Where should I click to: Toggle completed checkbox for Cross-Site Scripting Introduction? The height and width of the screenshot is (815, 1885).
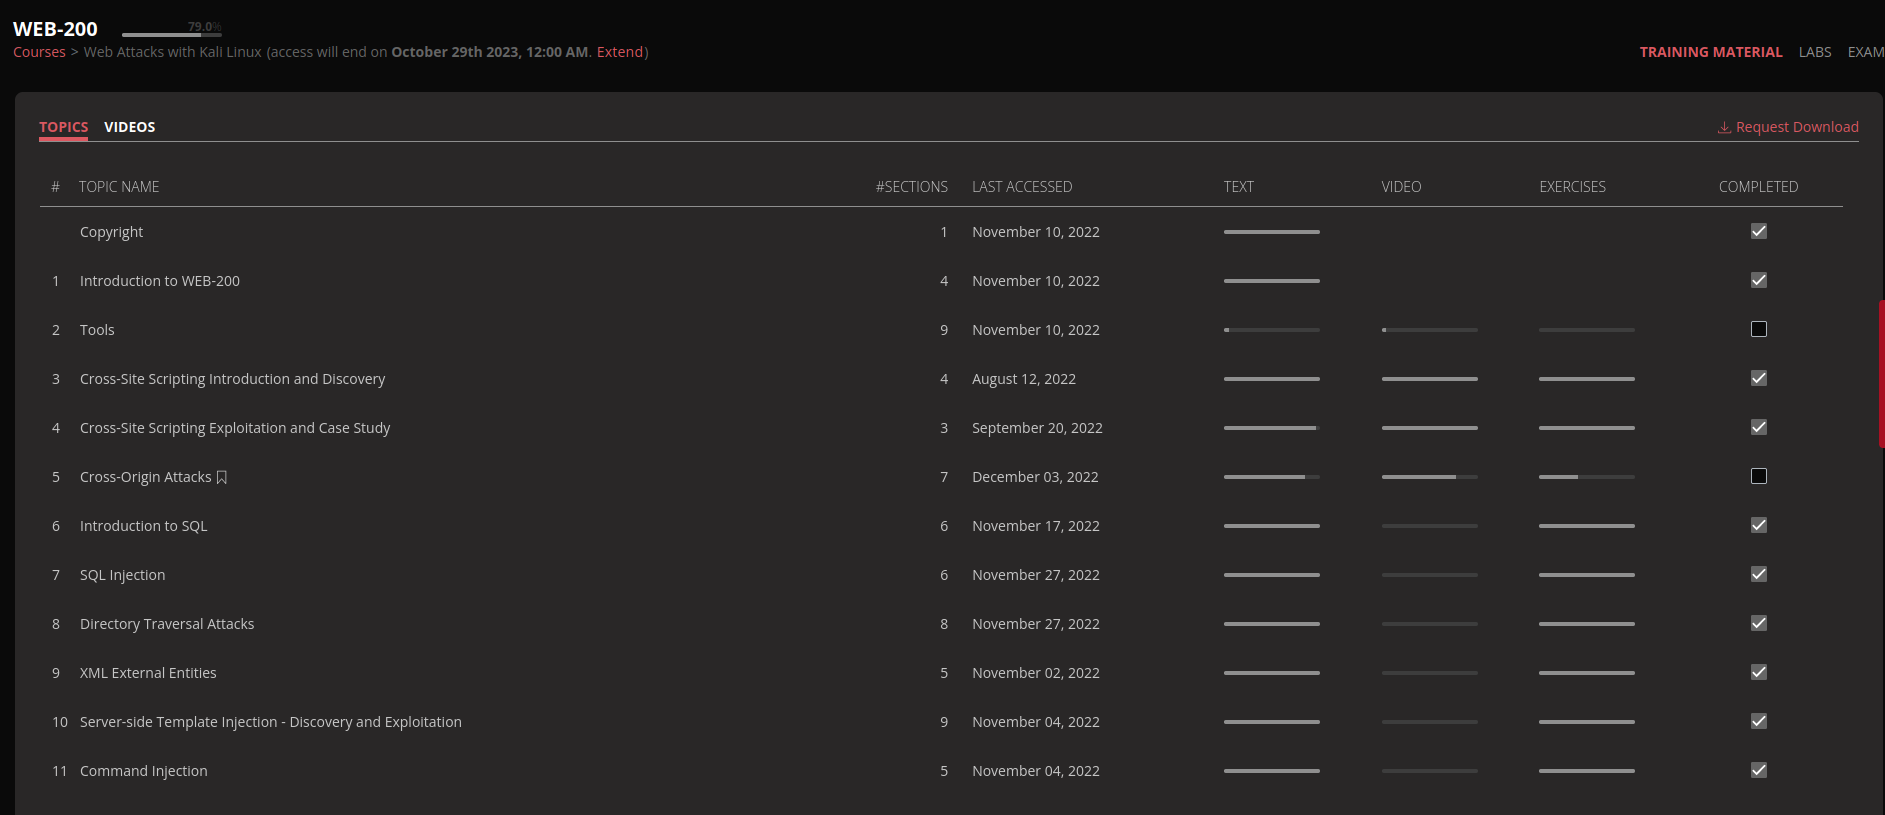[x=1759, y=378]
